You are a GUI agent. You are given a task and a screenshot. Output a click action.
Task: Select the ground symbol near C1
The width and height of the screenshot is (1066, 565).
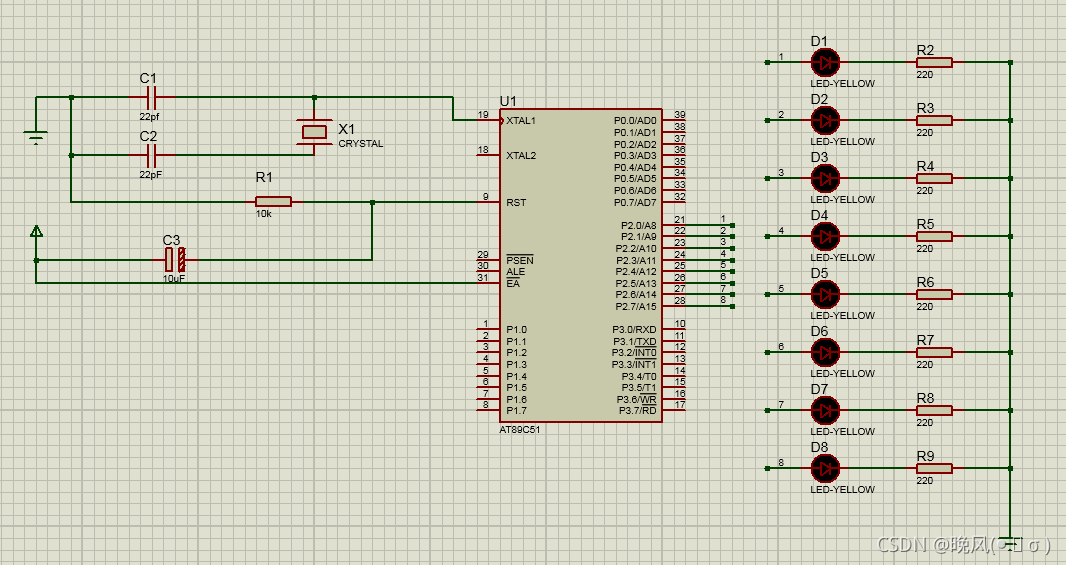(x=36, y=138)
